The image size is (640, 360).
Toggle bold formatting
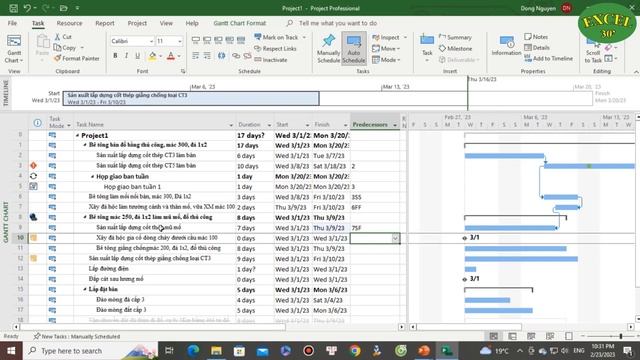coord(116,56)
